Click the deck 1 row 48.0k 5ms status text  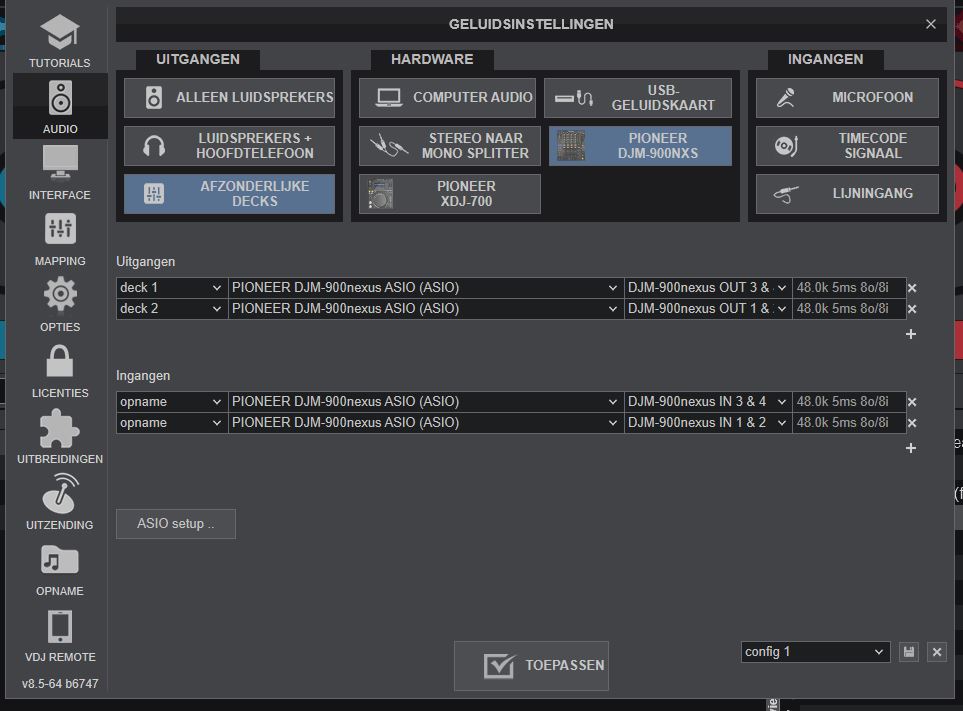(843, 287)
